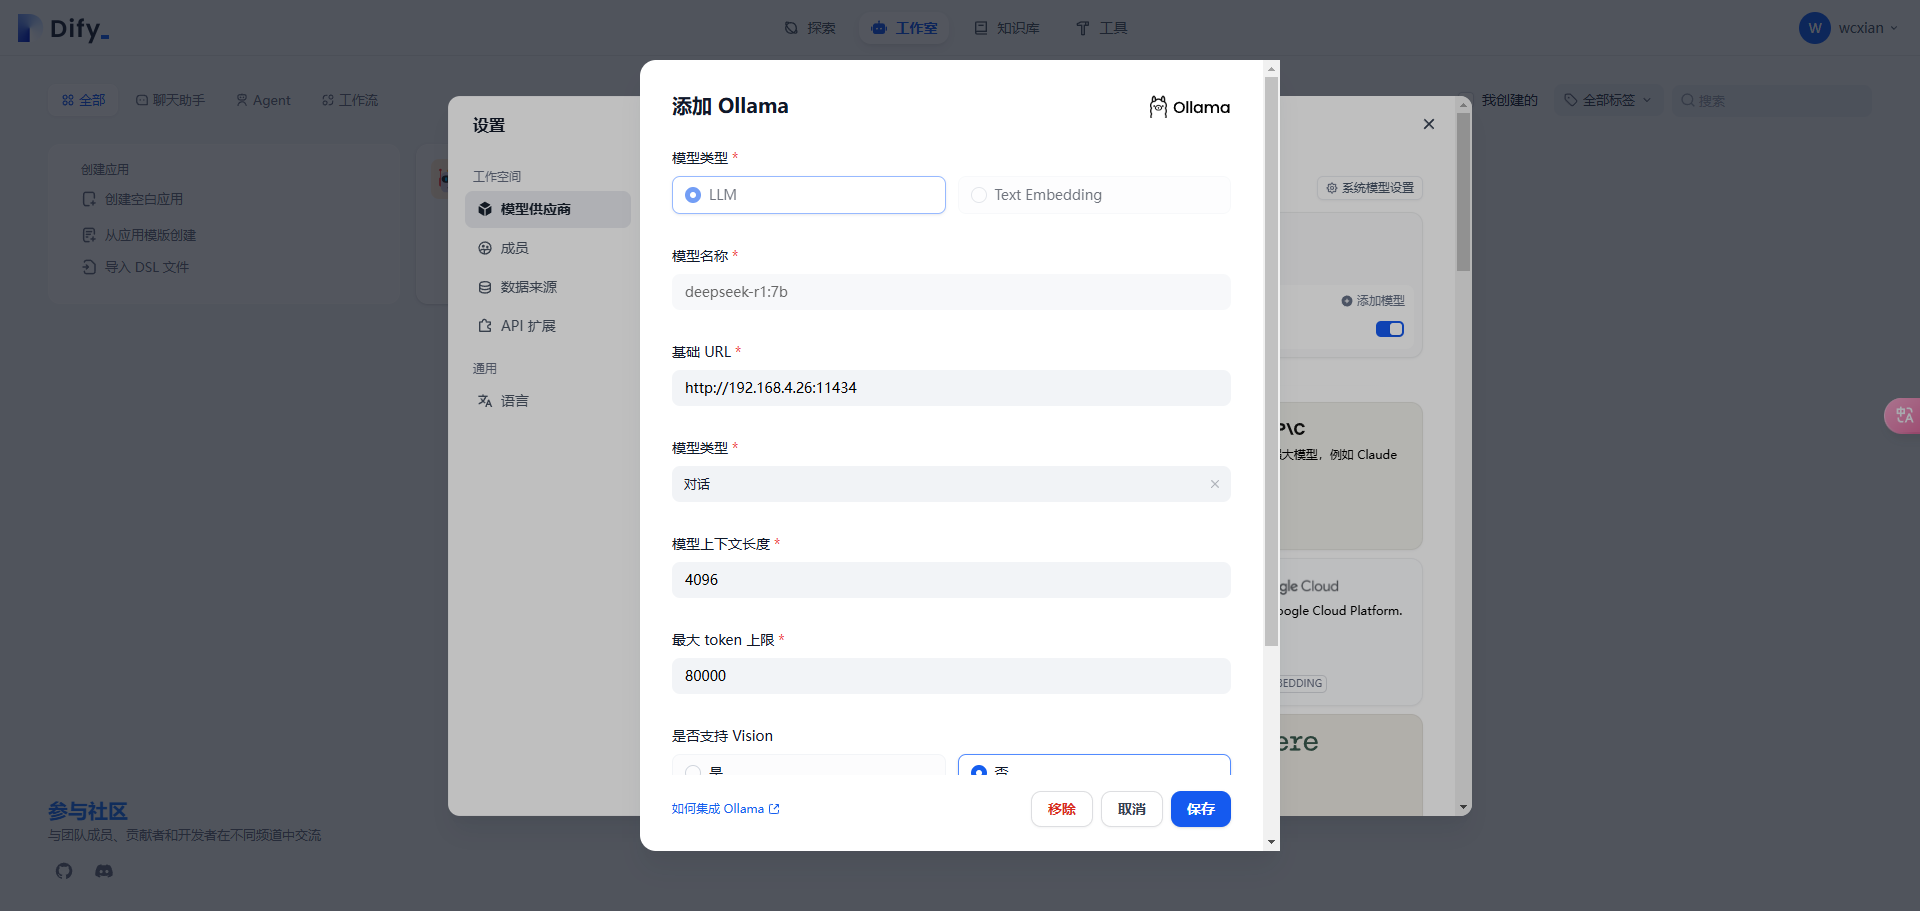The height and width of the screenshot is (911, 1920).
Task: Click the 取消 button
Action: click(1132, 809)
